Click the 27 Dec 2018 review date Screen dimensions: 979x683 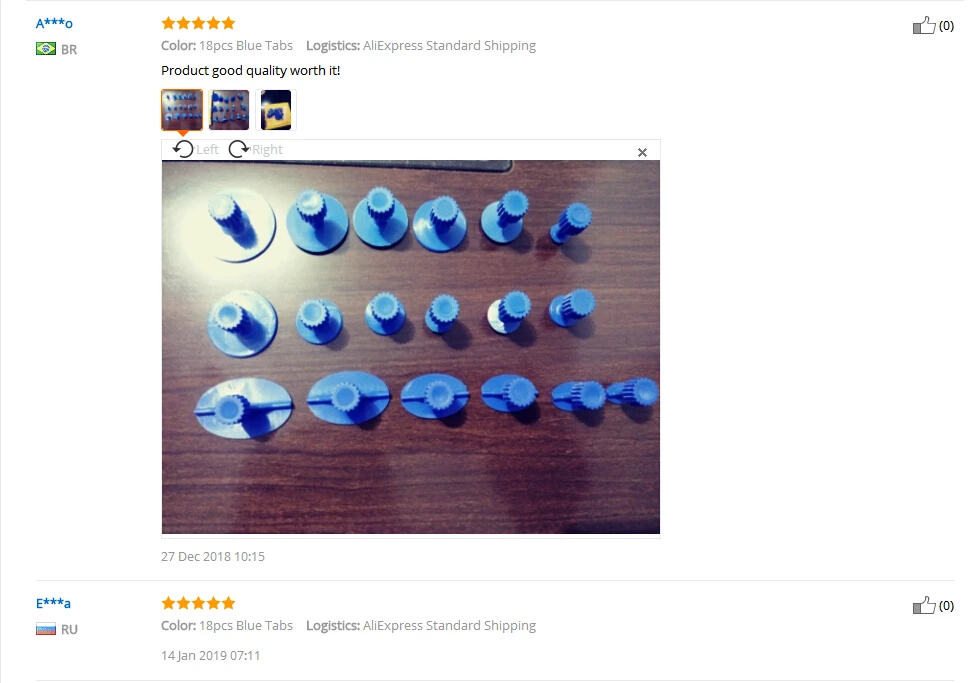click(213, 556)
